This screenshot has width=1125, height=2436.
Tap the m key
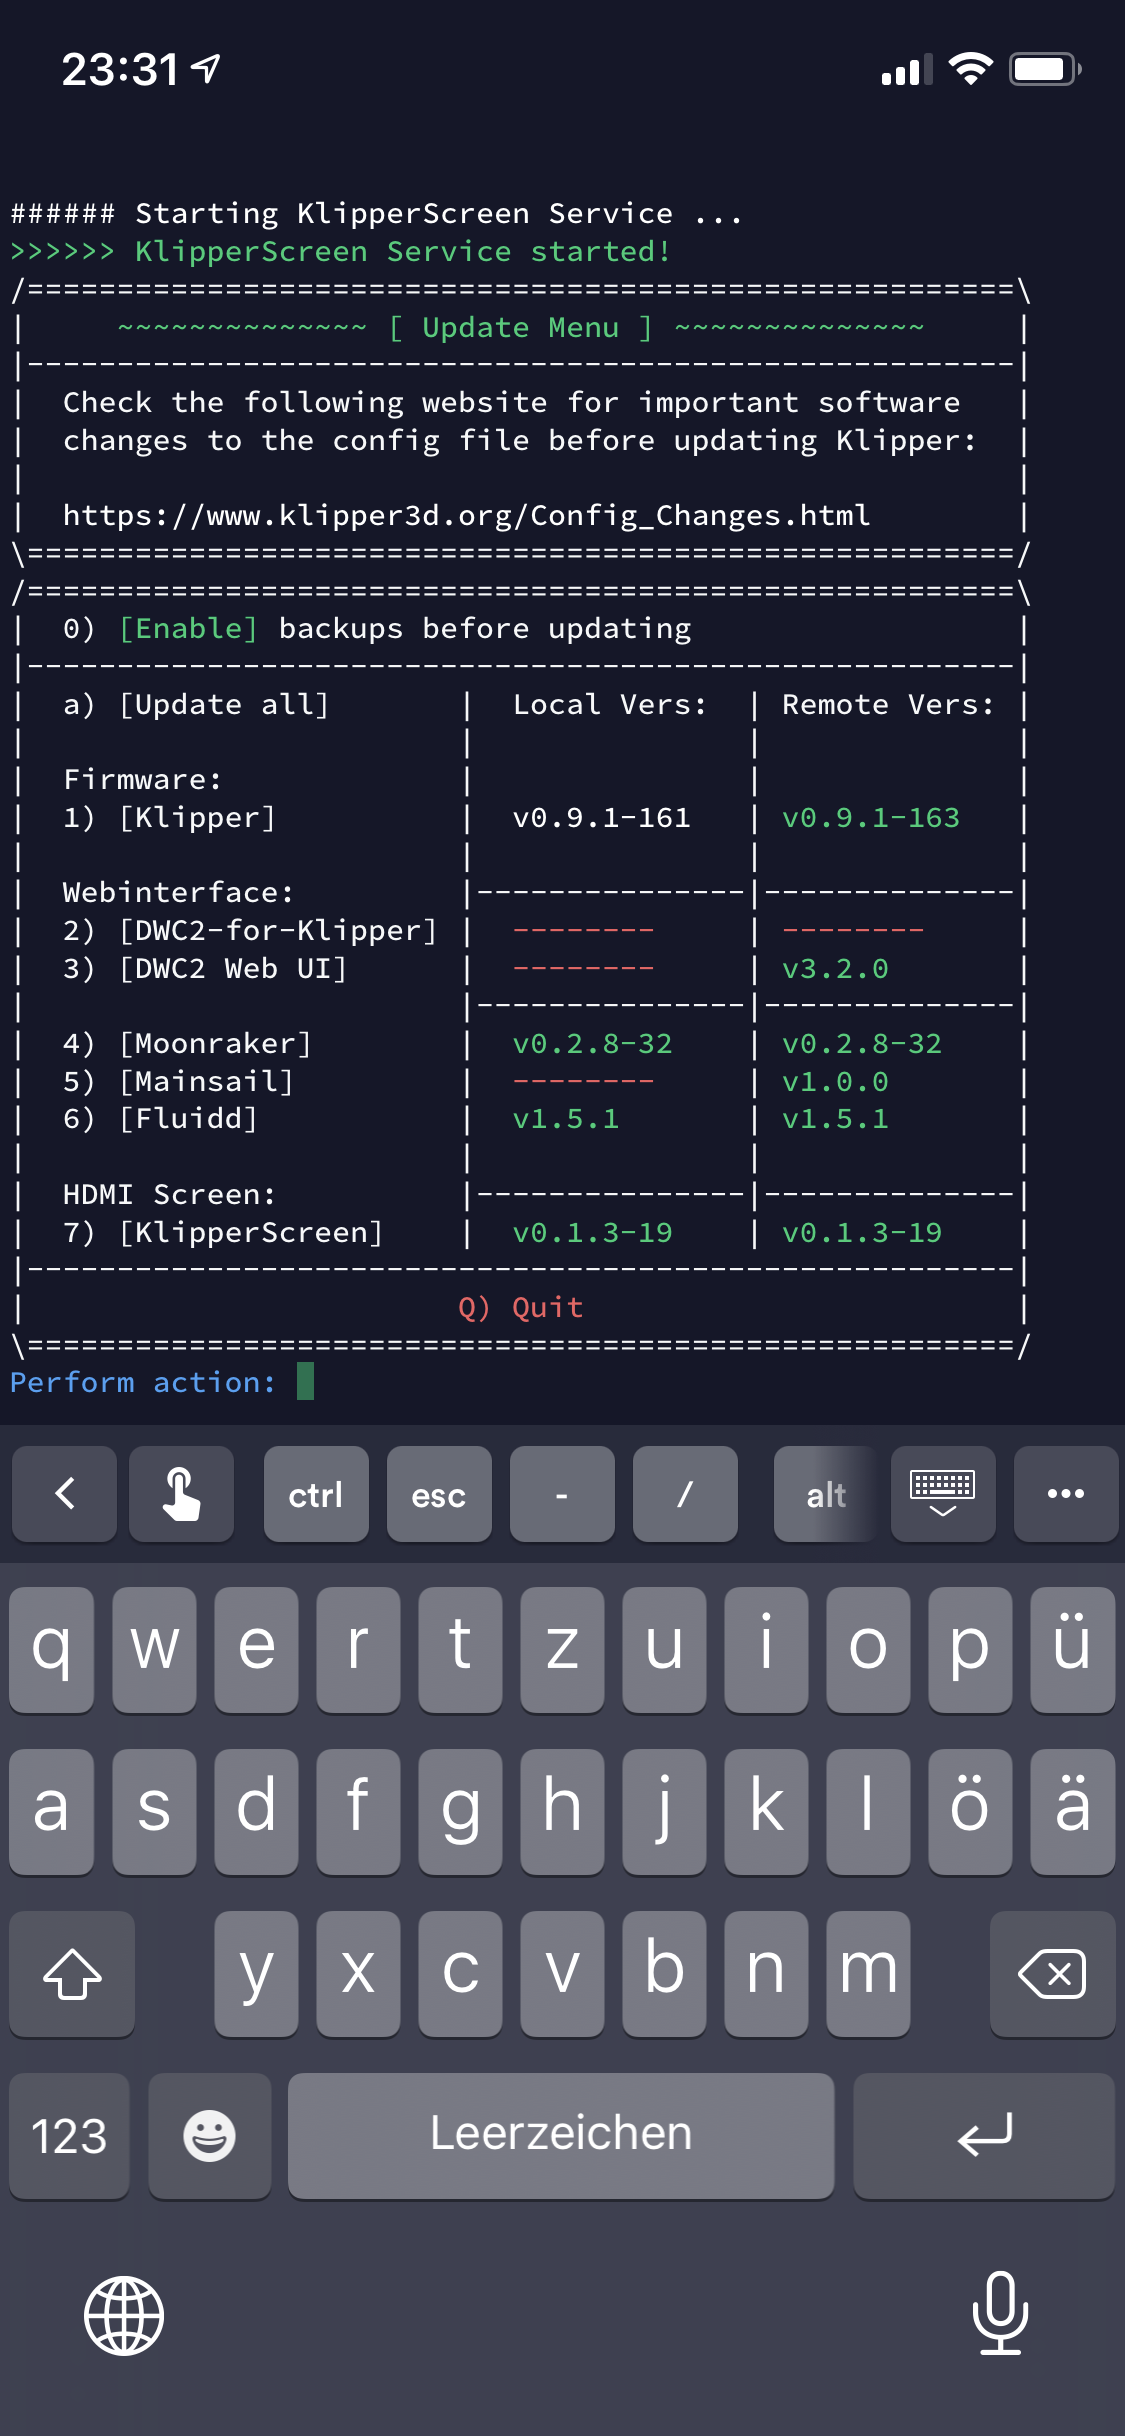click(868, 1974)
